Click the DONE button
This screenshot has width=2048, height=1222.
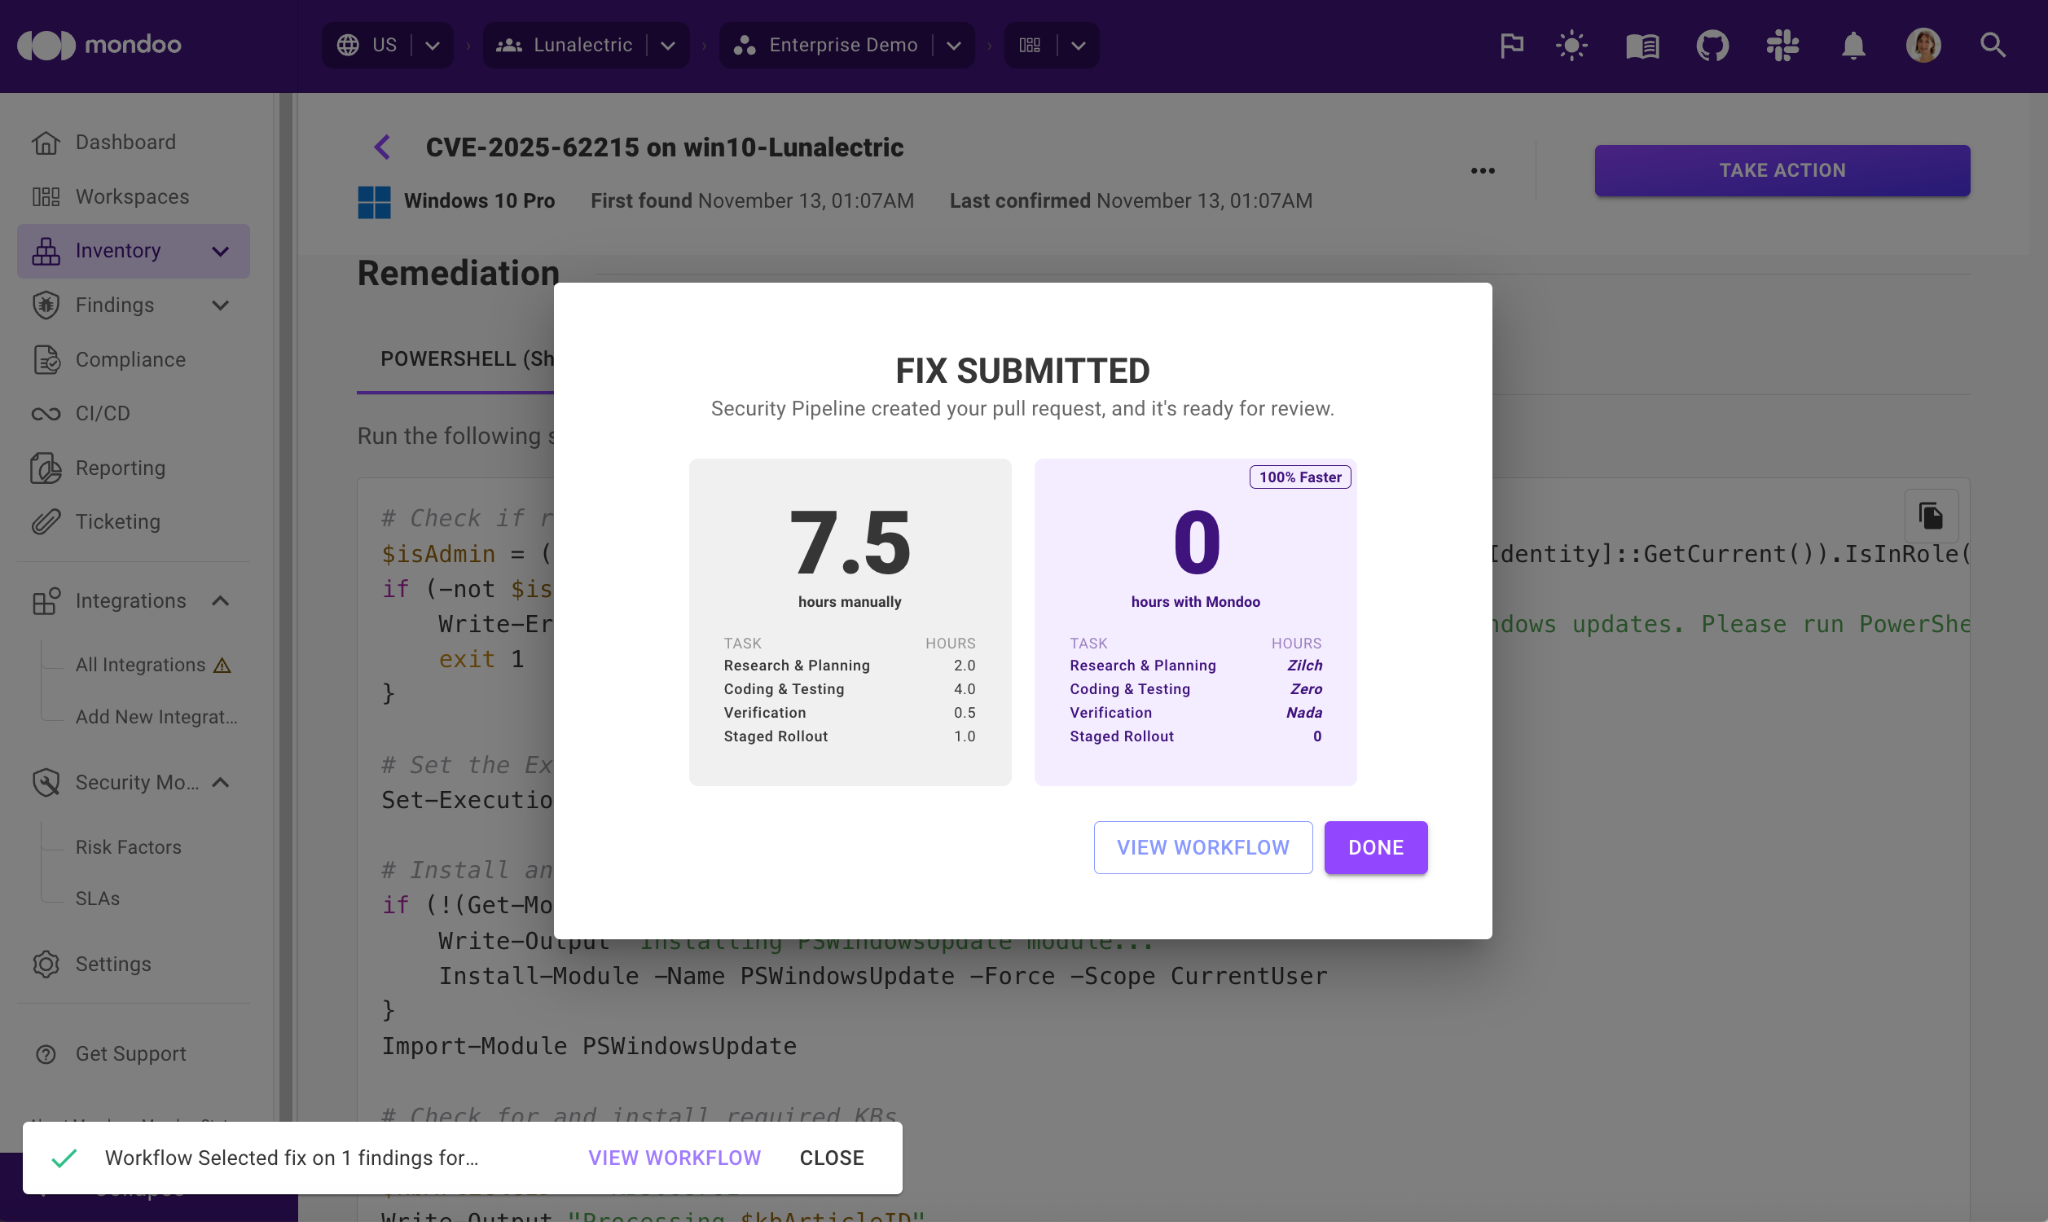(x=1375, y=847)
